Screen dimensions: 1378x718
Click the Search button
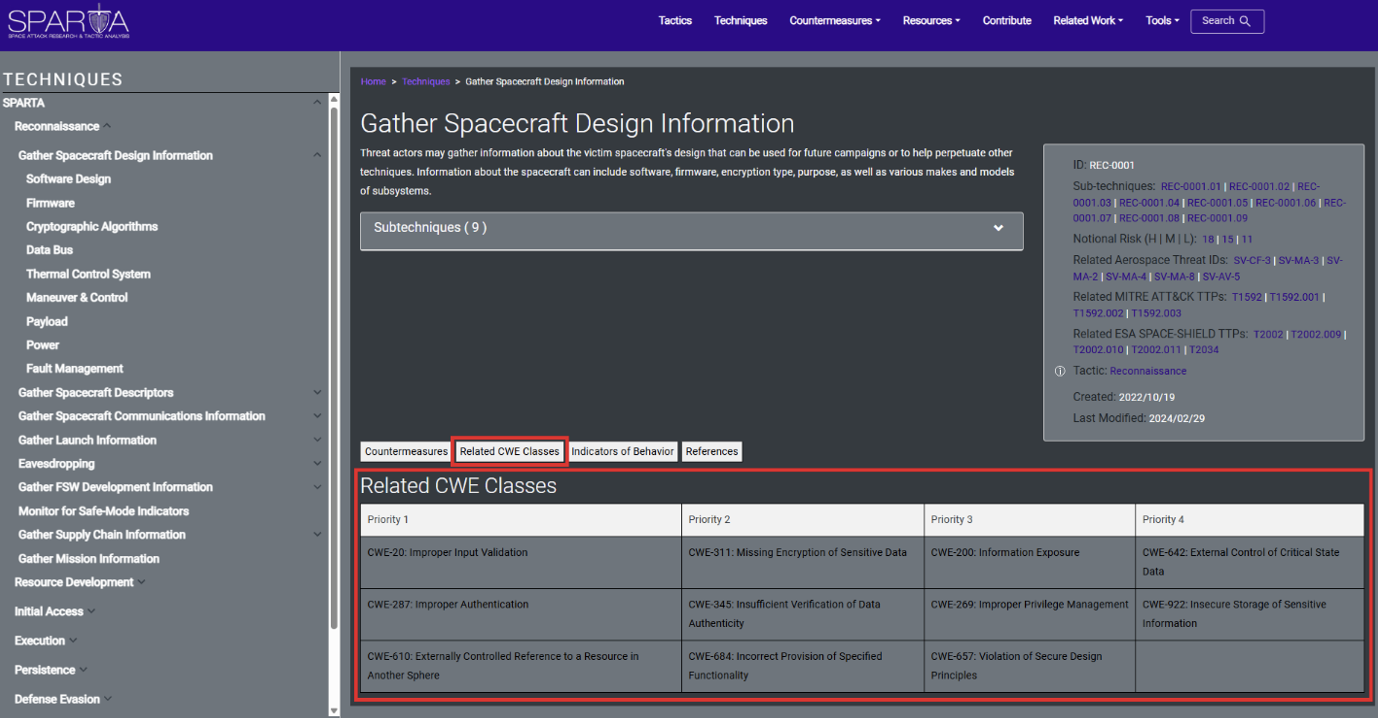(x=1227, y=21)
